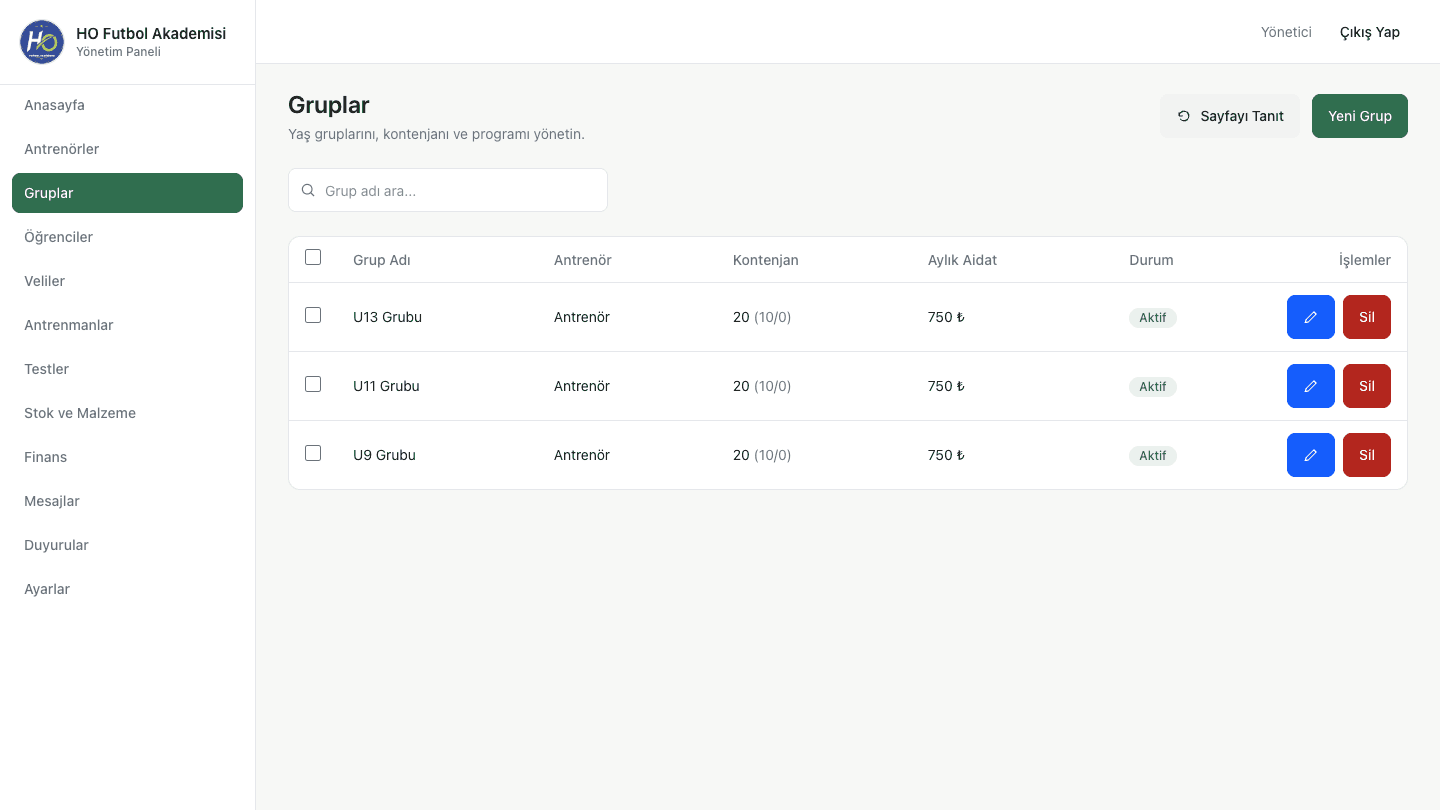Go to Antrenörler in sidebar
The height and width of the screenshot is (810, 1440).
point(127,149)
